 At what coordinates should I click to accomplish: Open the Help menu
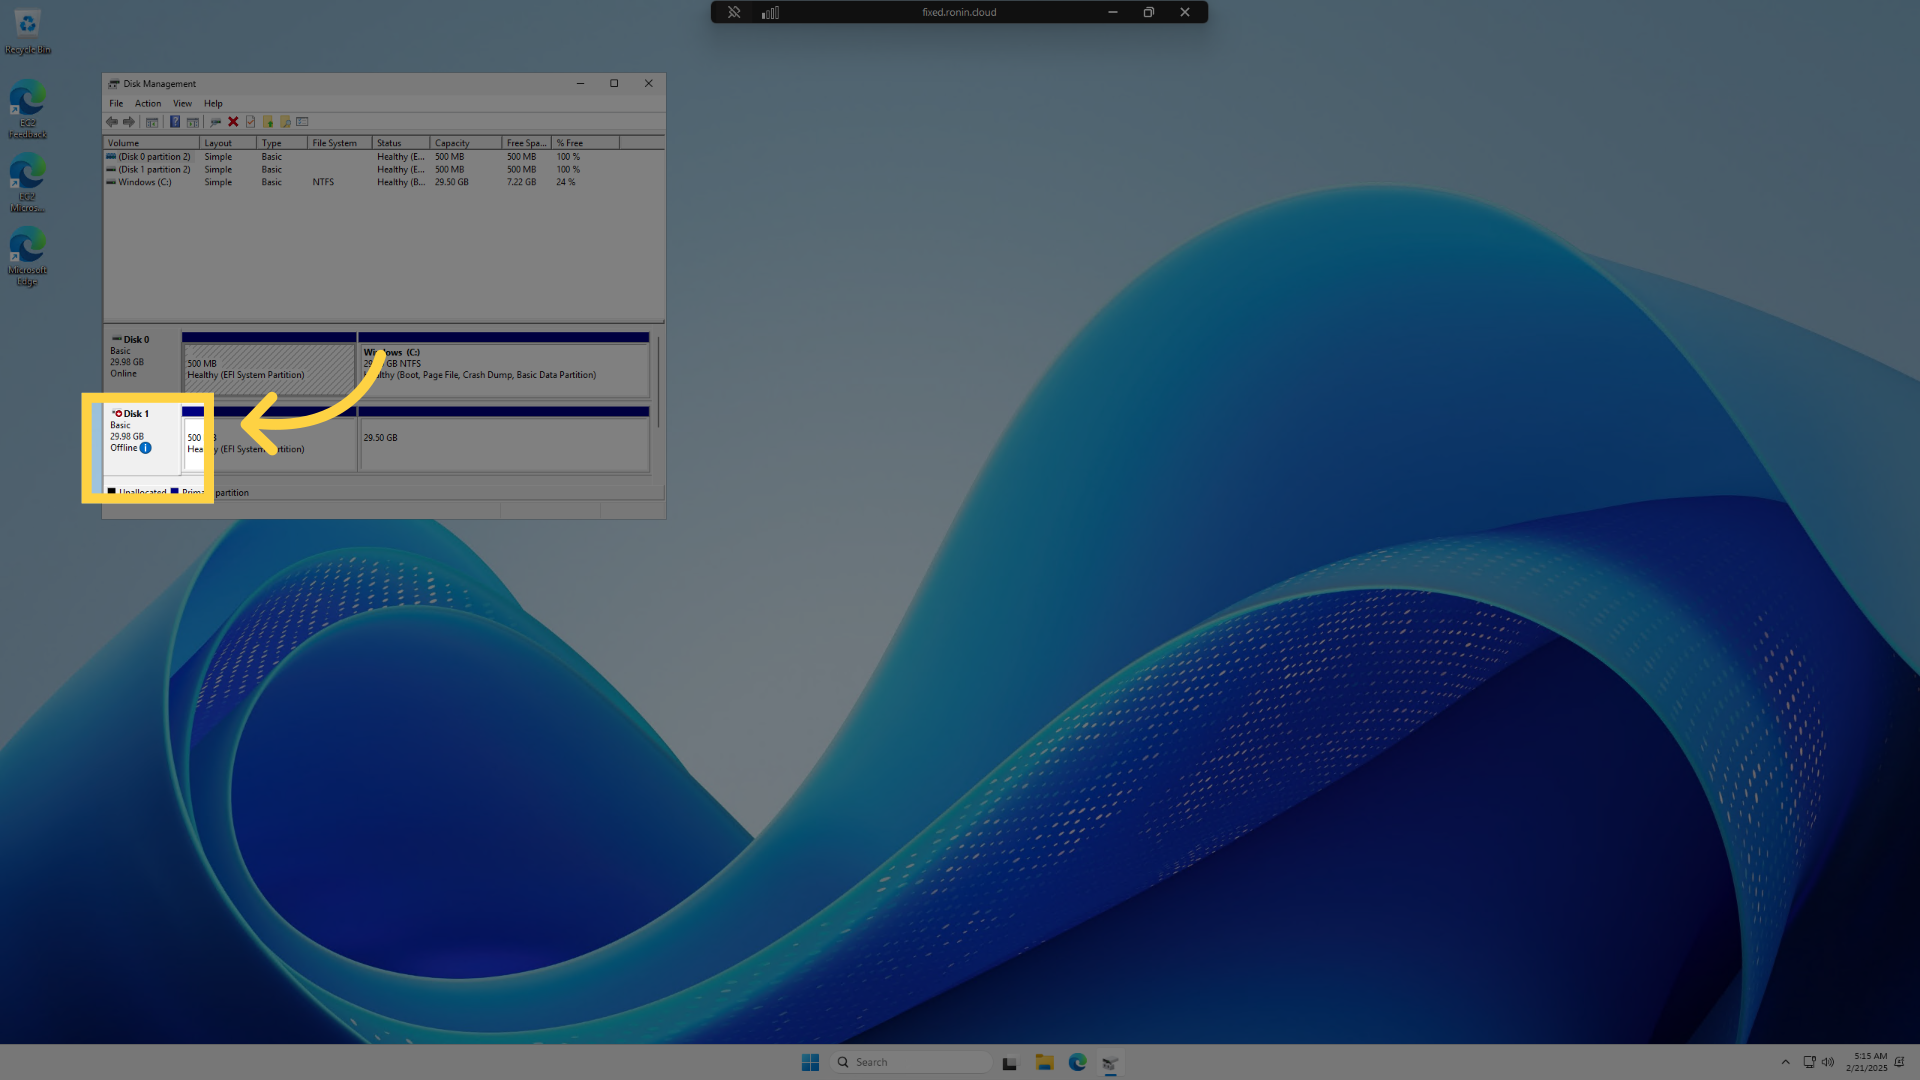[x=213, y=103]
